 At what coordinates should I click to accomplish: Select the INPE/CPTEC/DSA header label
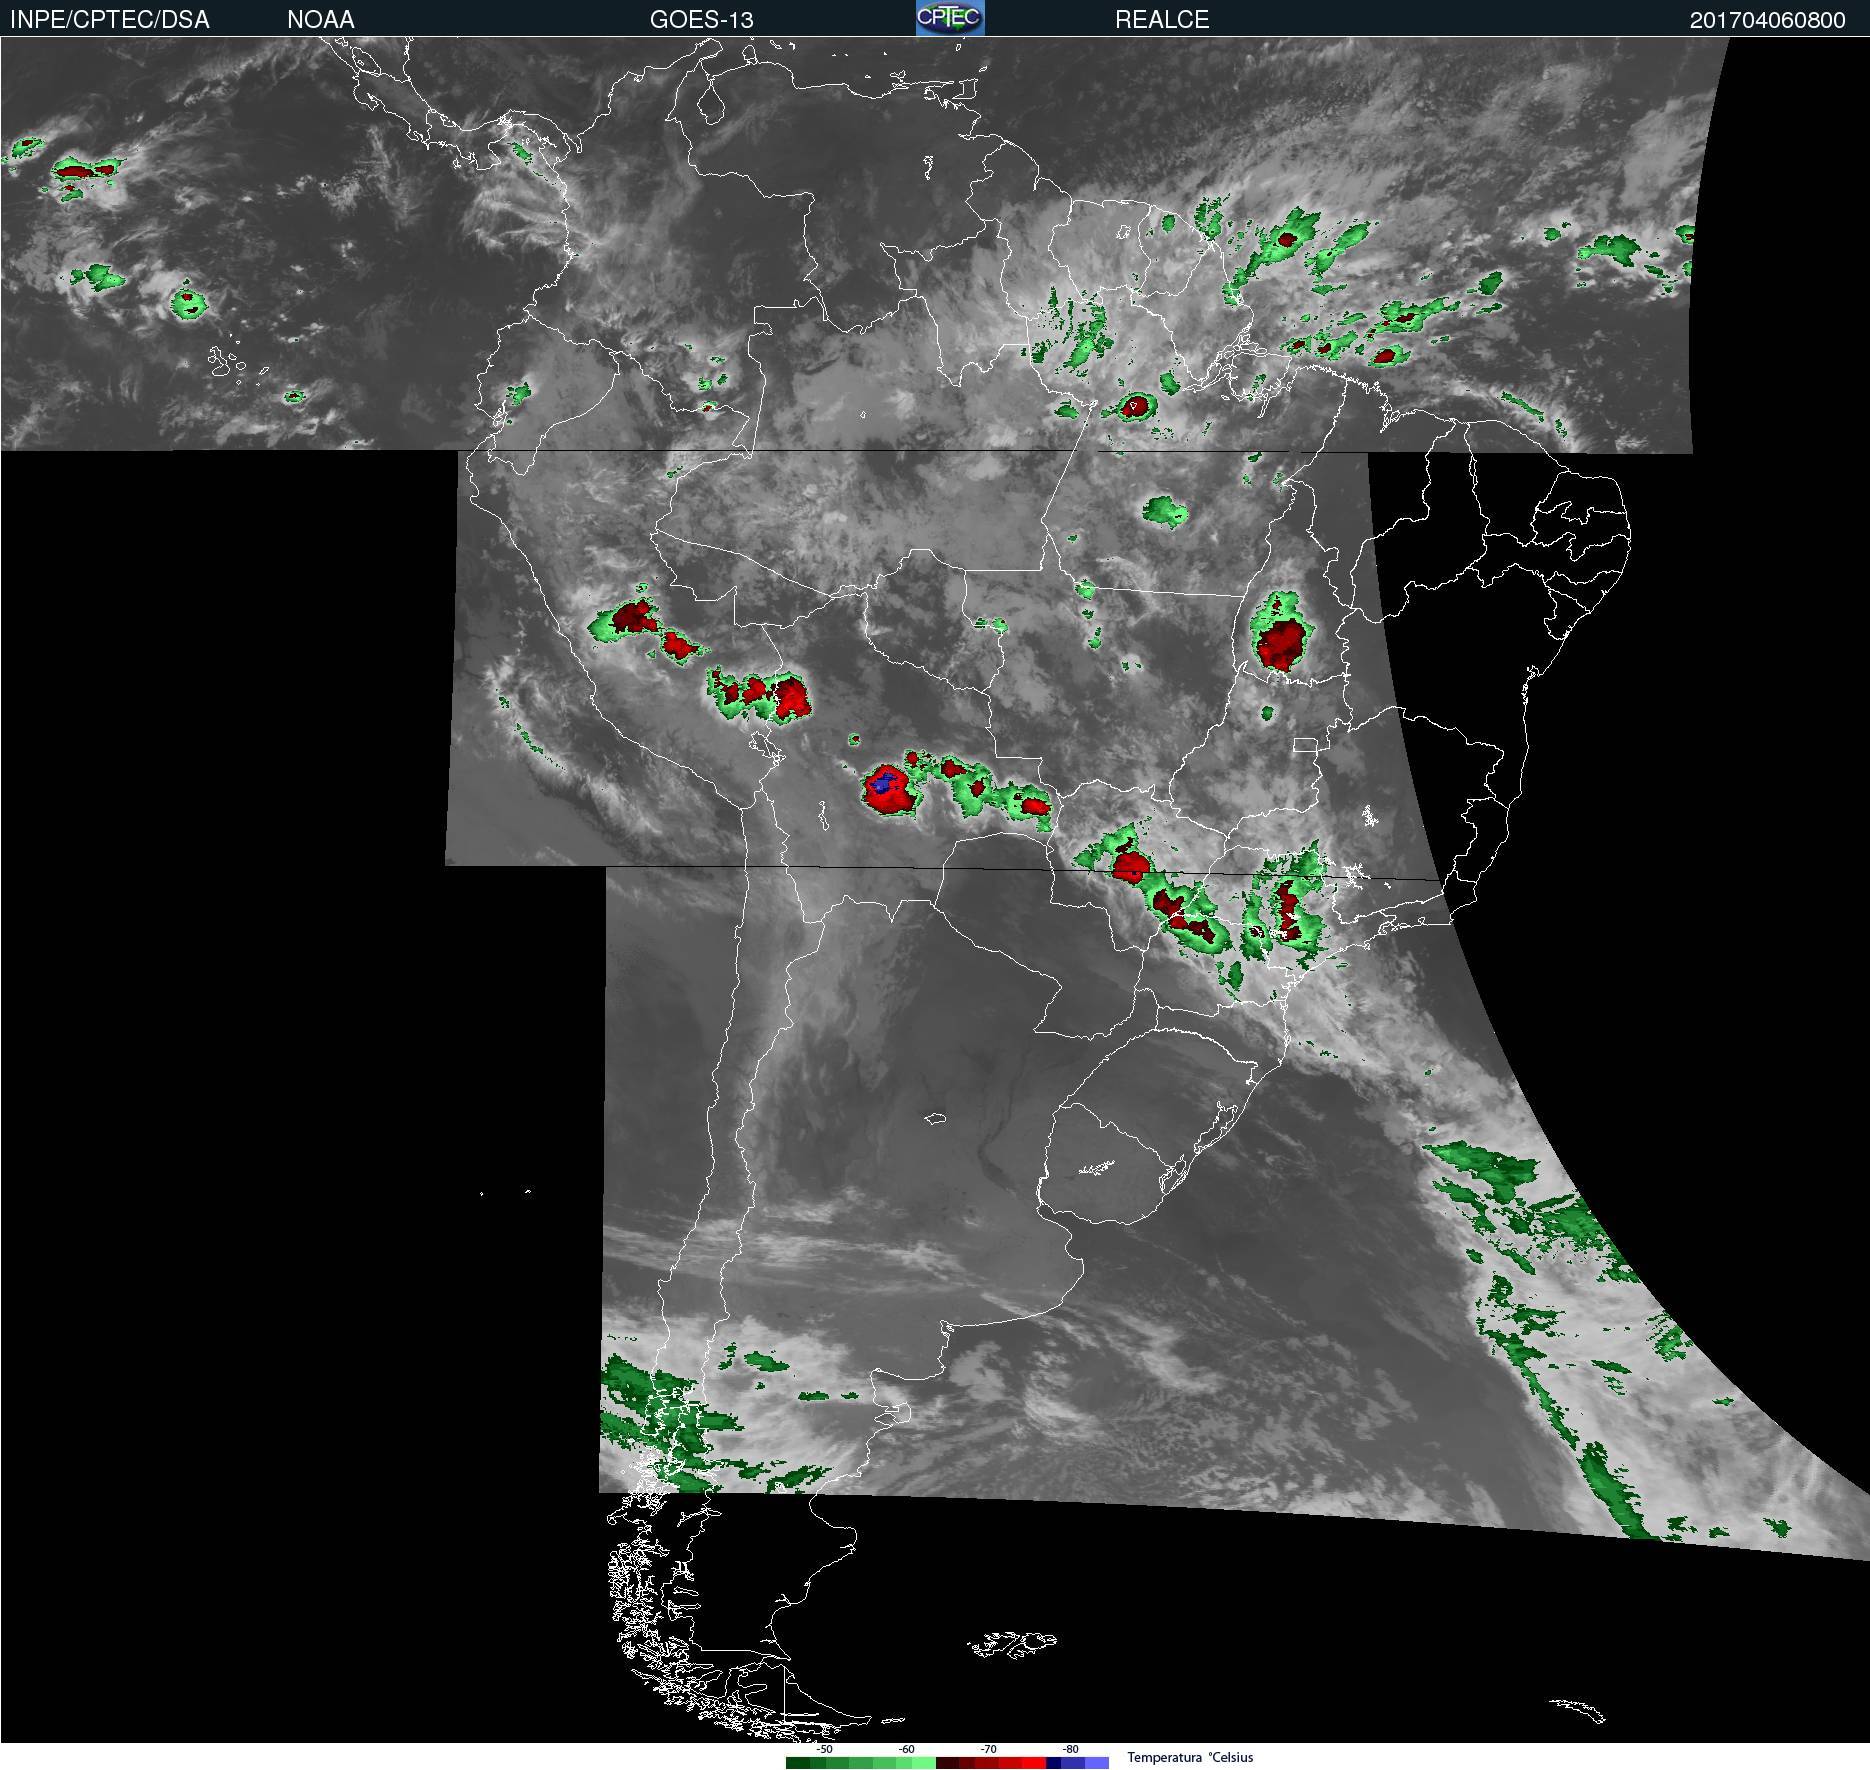click(110, 20)
